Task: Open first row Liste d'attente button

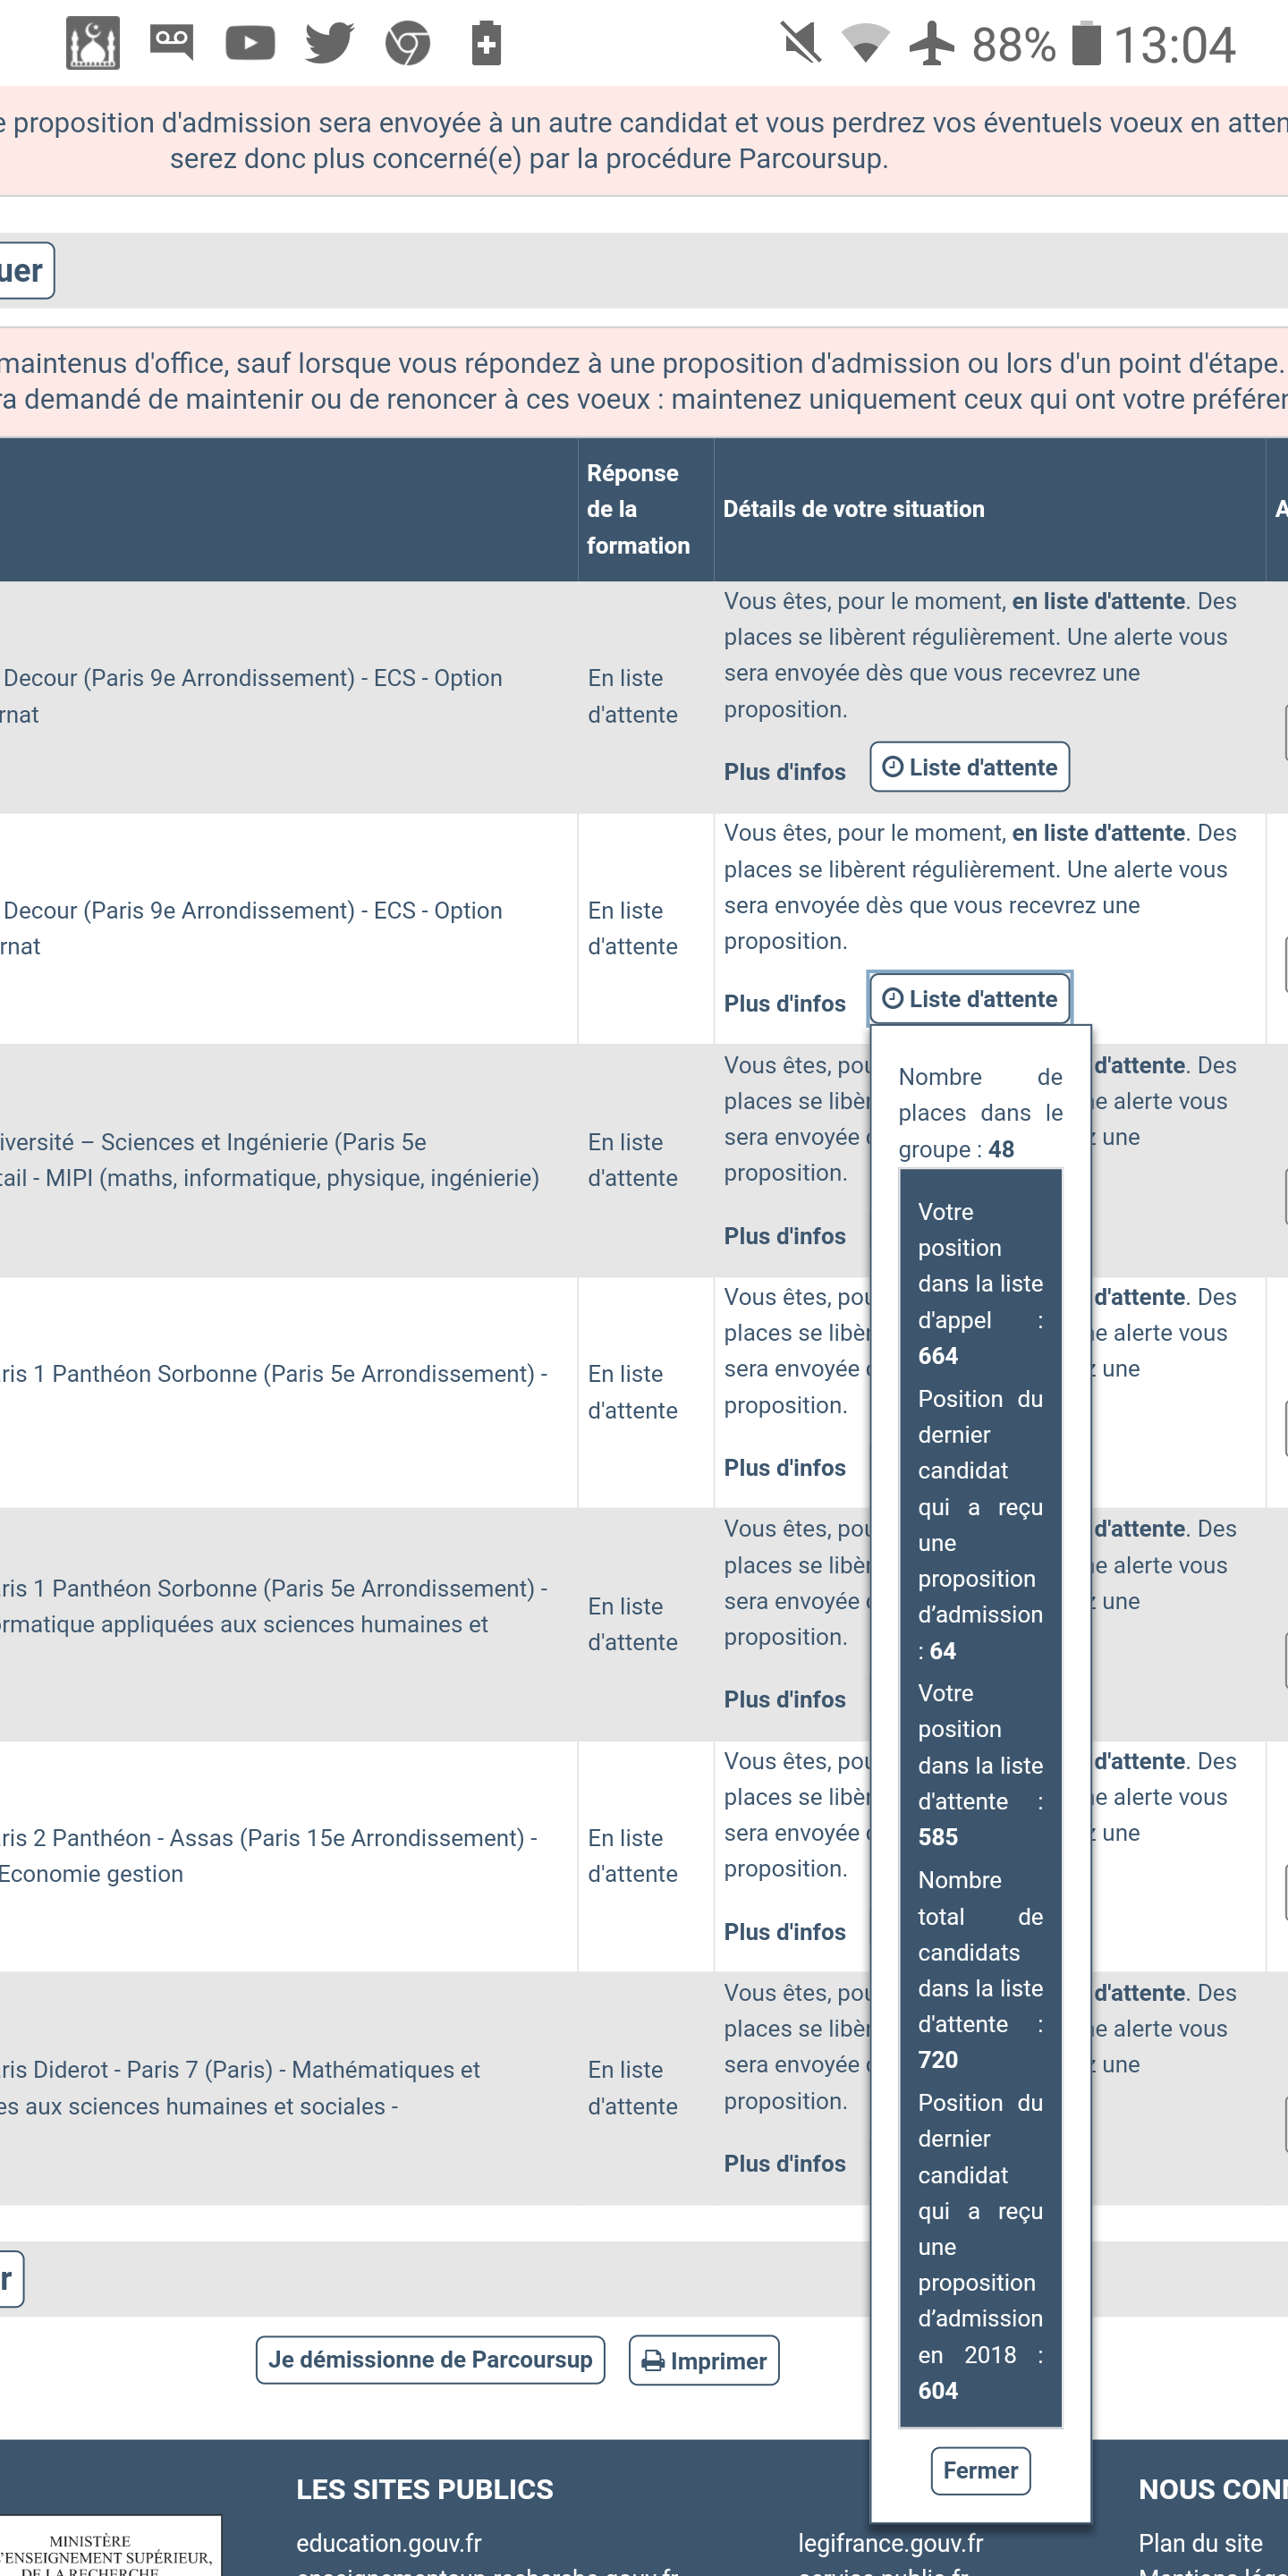Action: [969, 767]
